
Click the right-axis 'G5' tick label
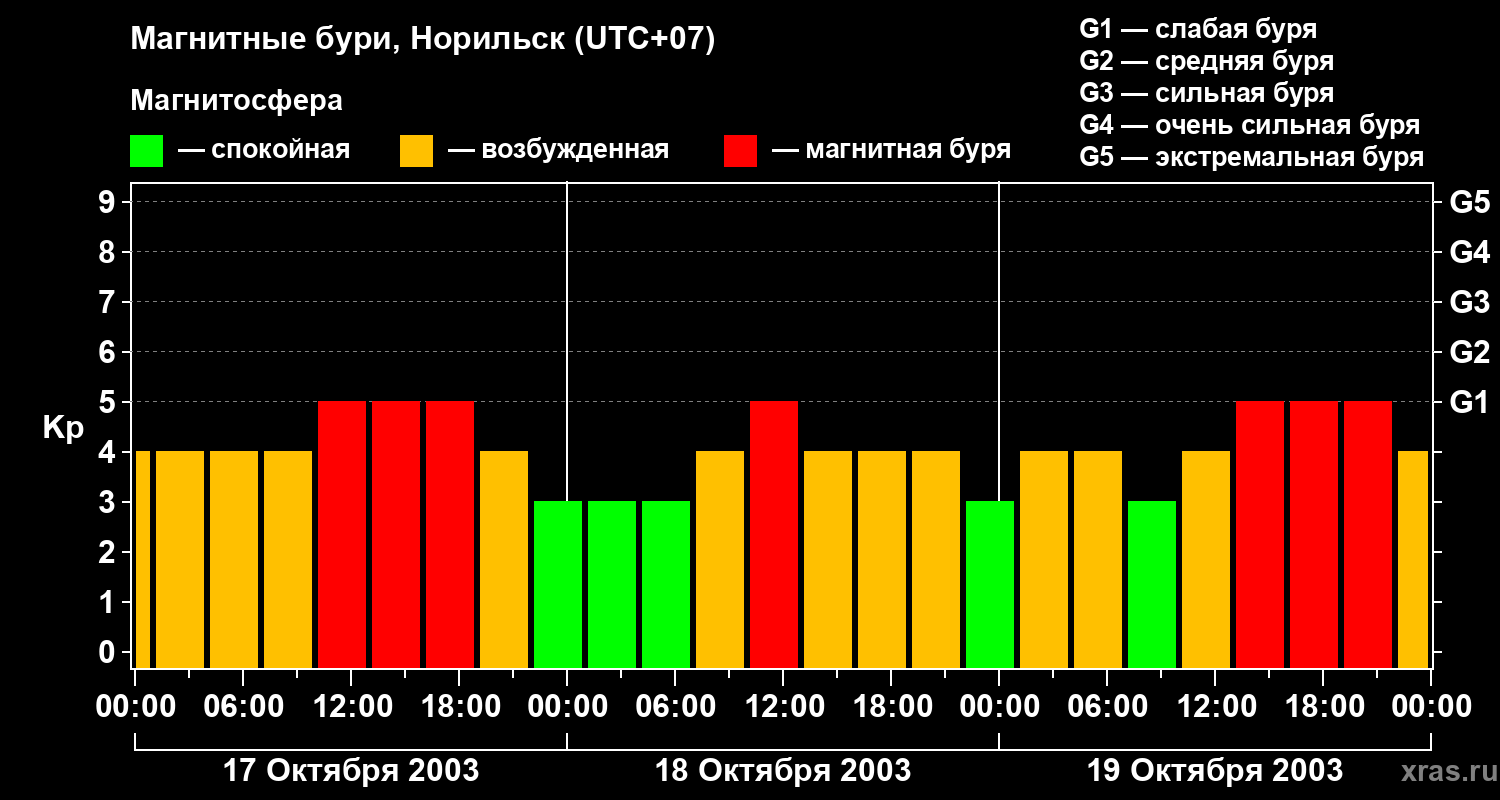click(1469, 202)
